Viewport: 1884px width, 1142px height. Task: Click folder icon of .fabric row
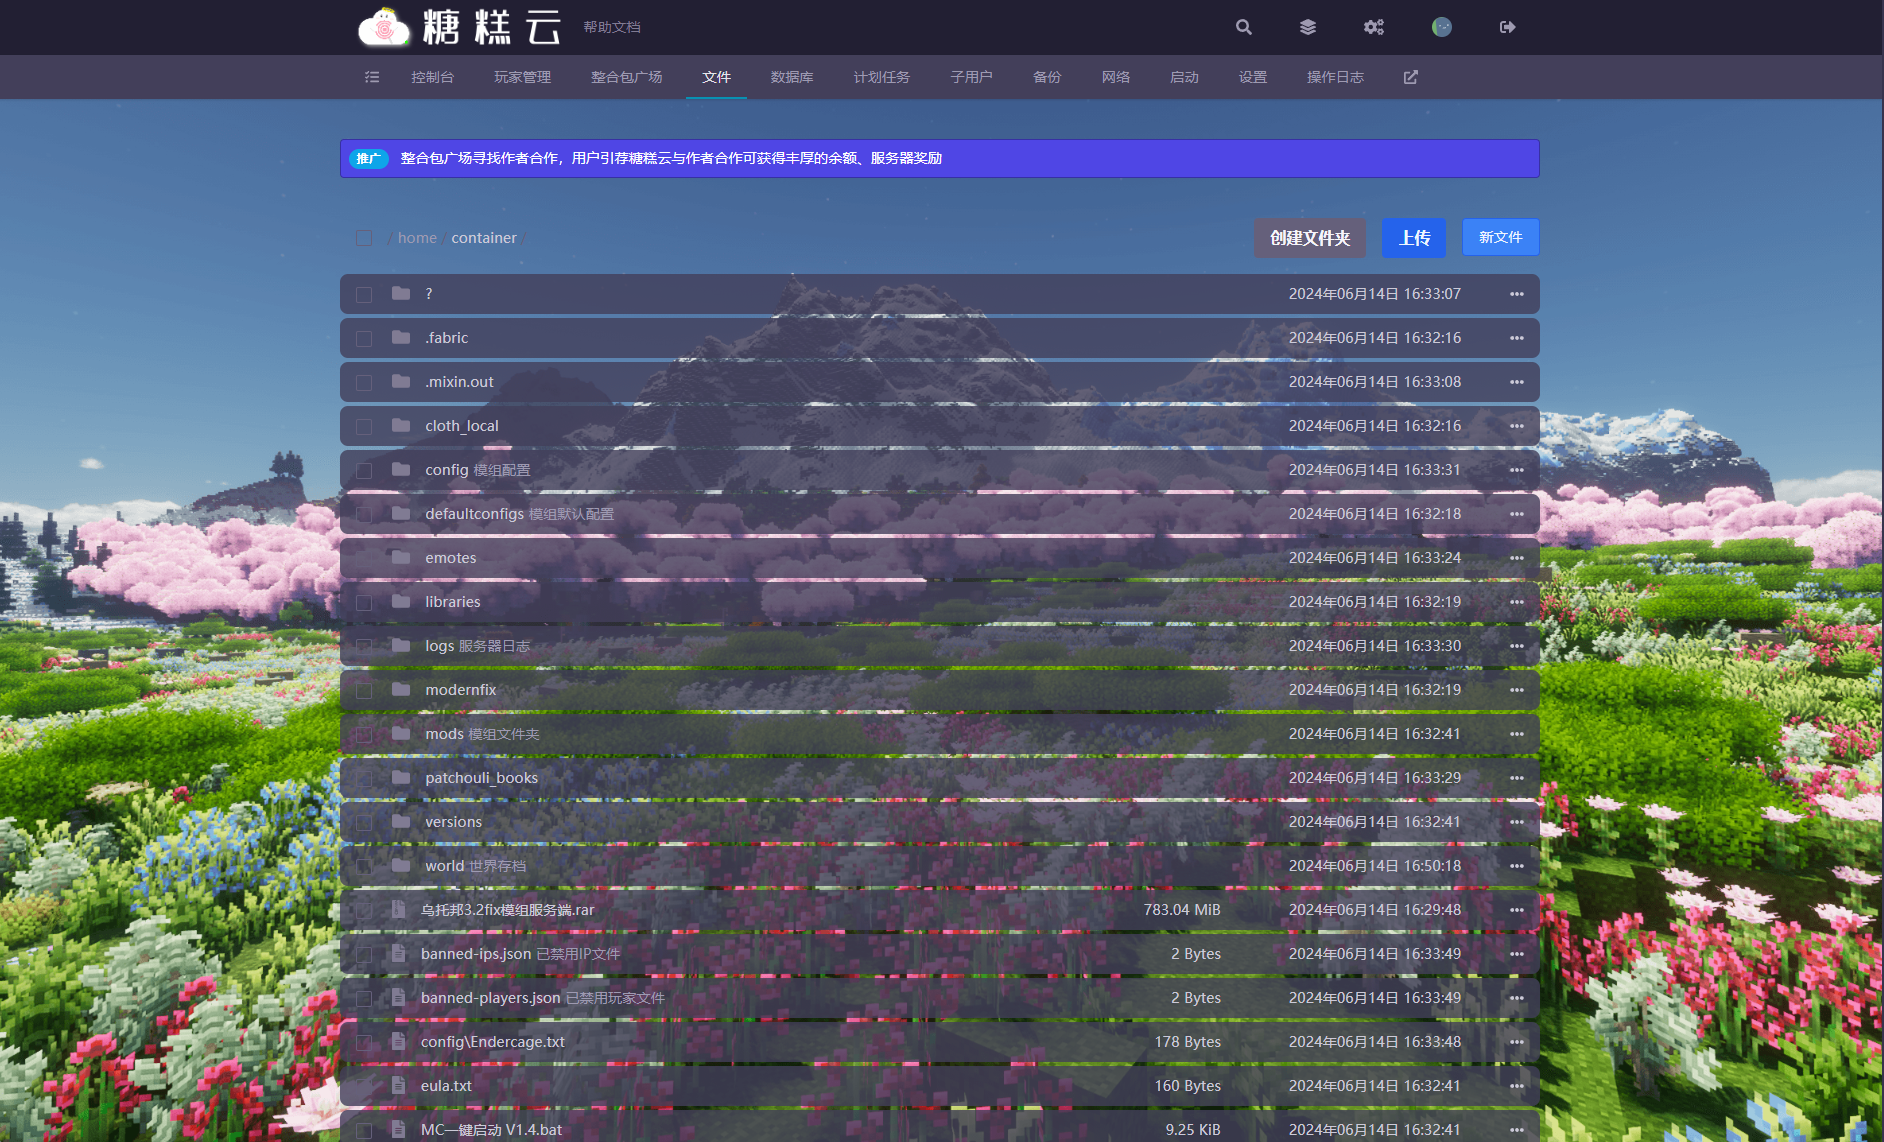click(401, 338)
